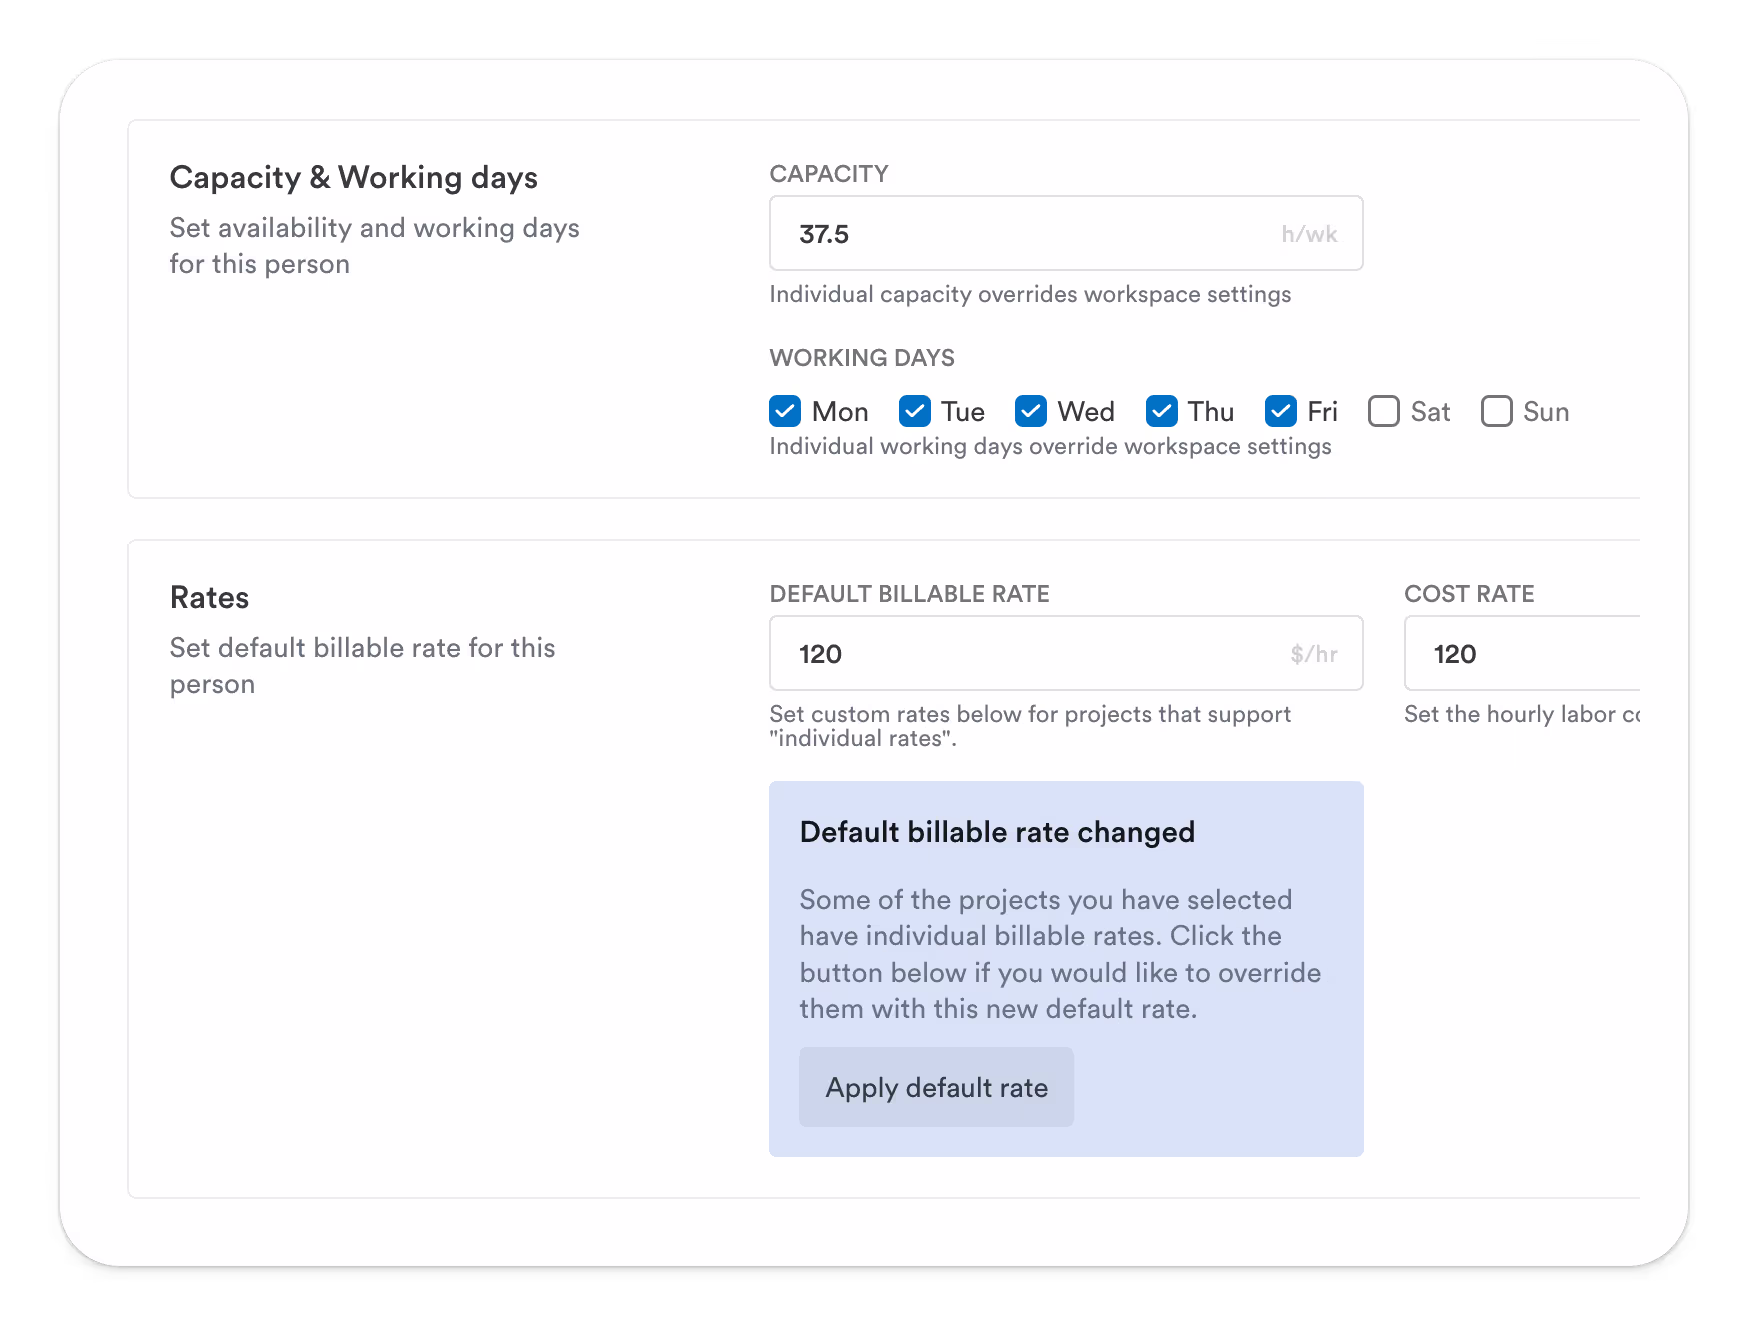
Task: Click the $/hr unit label
Action: (1313, 653)
